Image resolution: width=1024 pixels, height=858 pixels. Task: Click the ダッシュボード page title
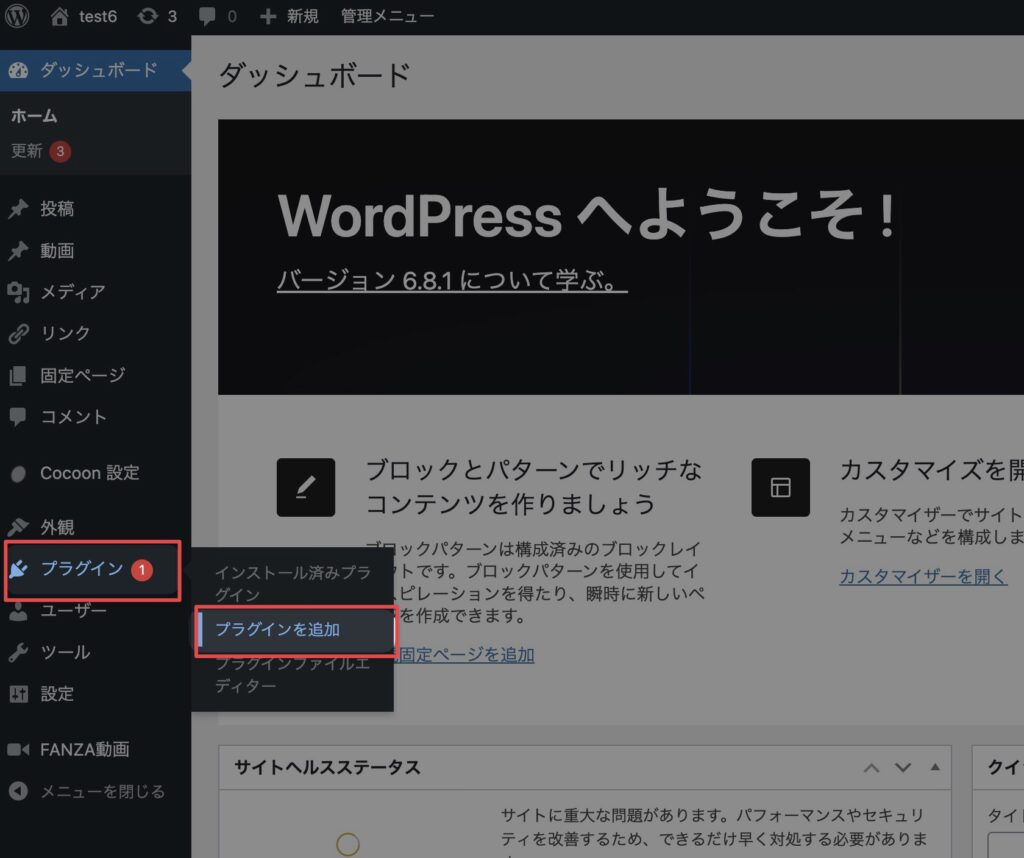pyautogui.click(x=314, y=74)
